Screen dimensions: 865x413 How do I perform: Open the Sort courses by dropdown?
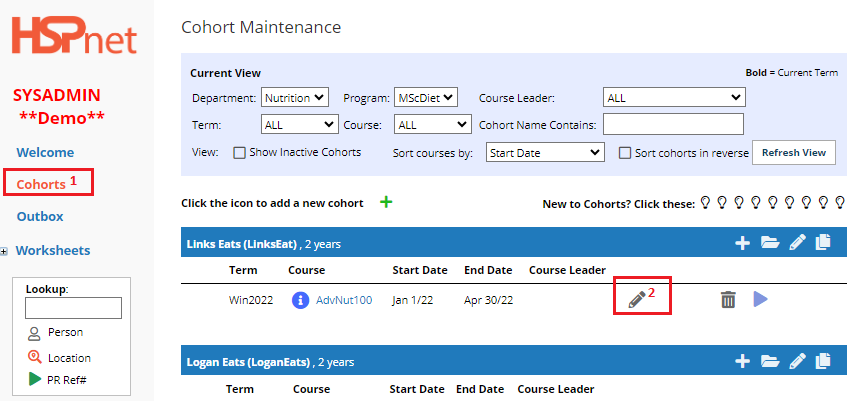[545, 153]
